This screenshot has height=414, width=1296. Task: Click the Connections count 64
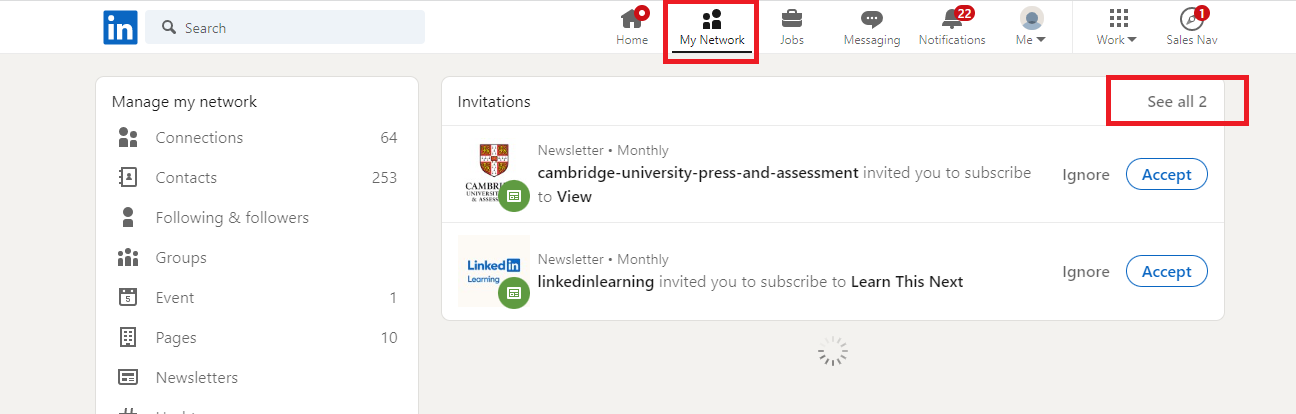click(388, 138)
